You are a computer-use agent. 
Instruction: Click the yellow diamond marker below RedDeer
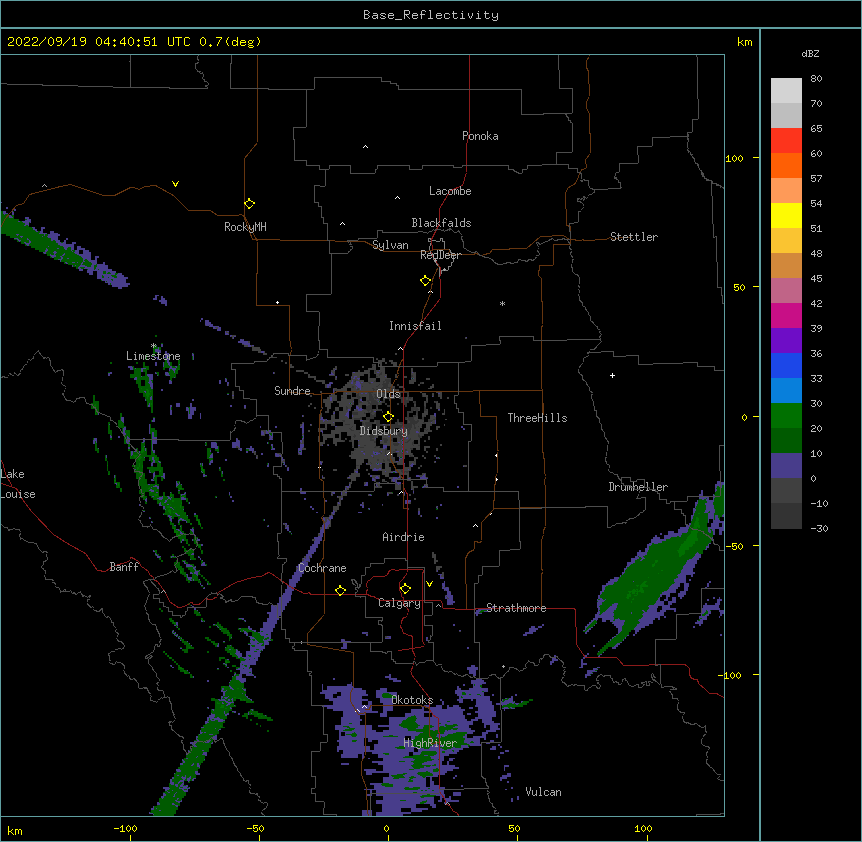[426, 281]
